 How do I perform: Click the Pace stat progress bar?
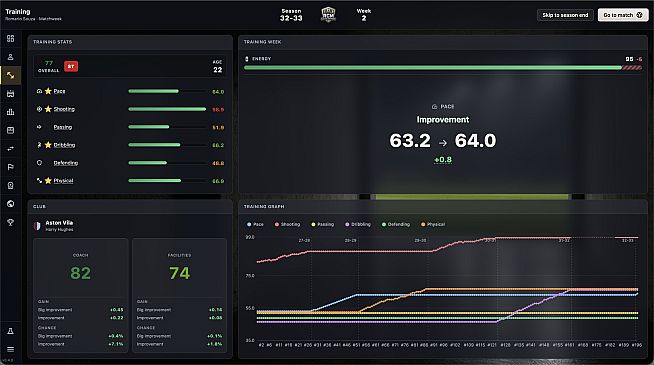click(167, 91)
